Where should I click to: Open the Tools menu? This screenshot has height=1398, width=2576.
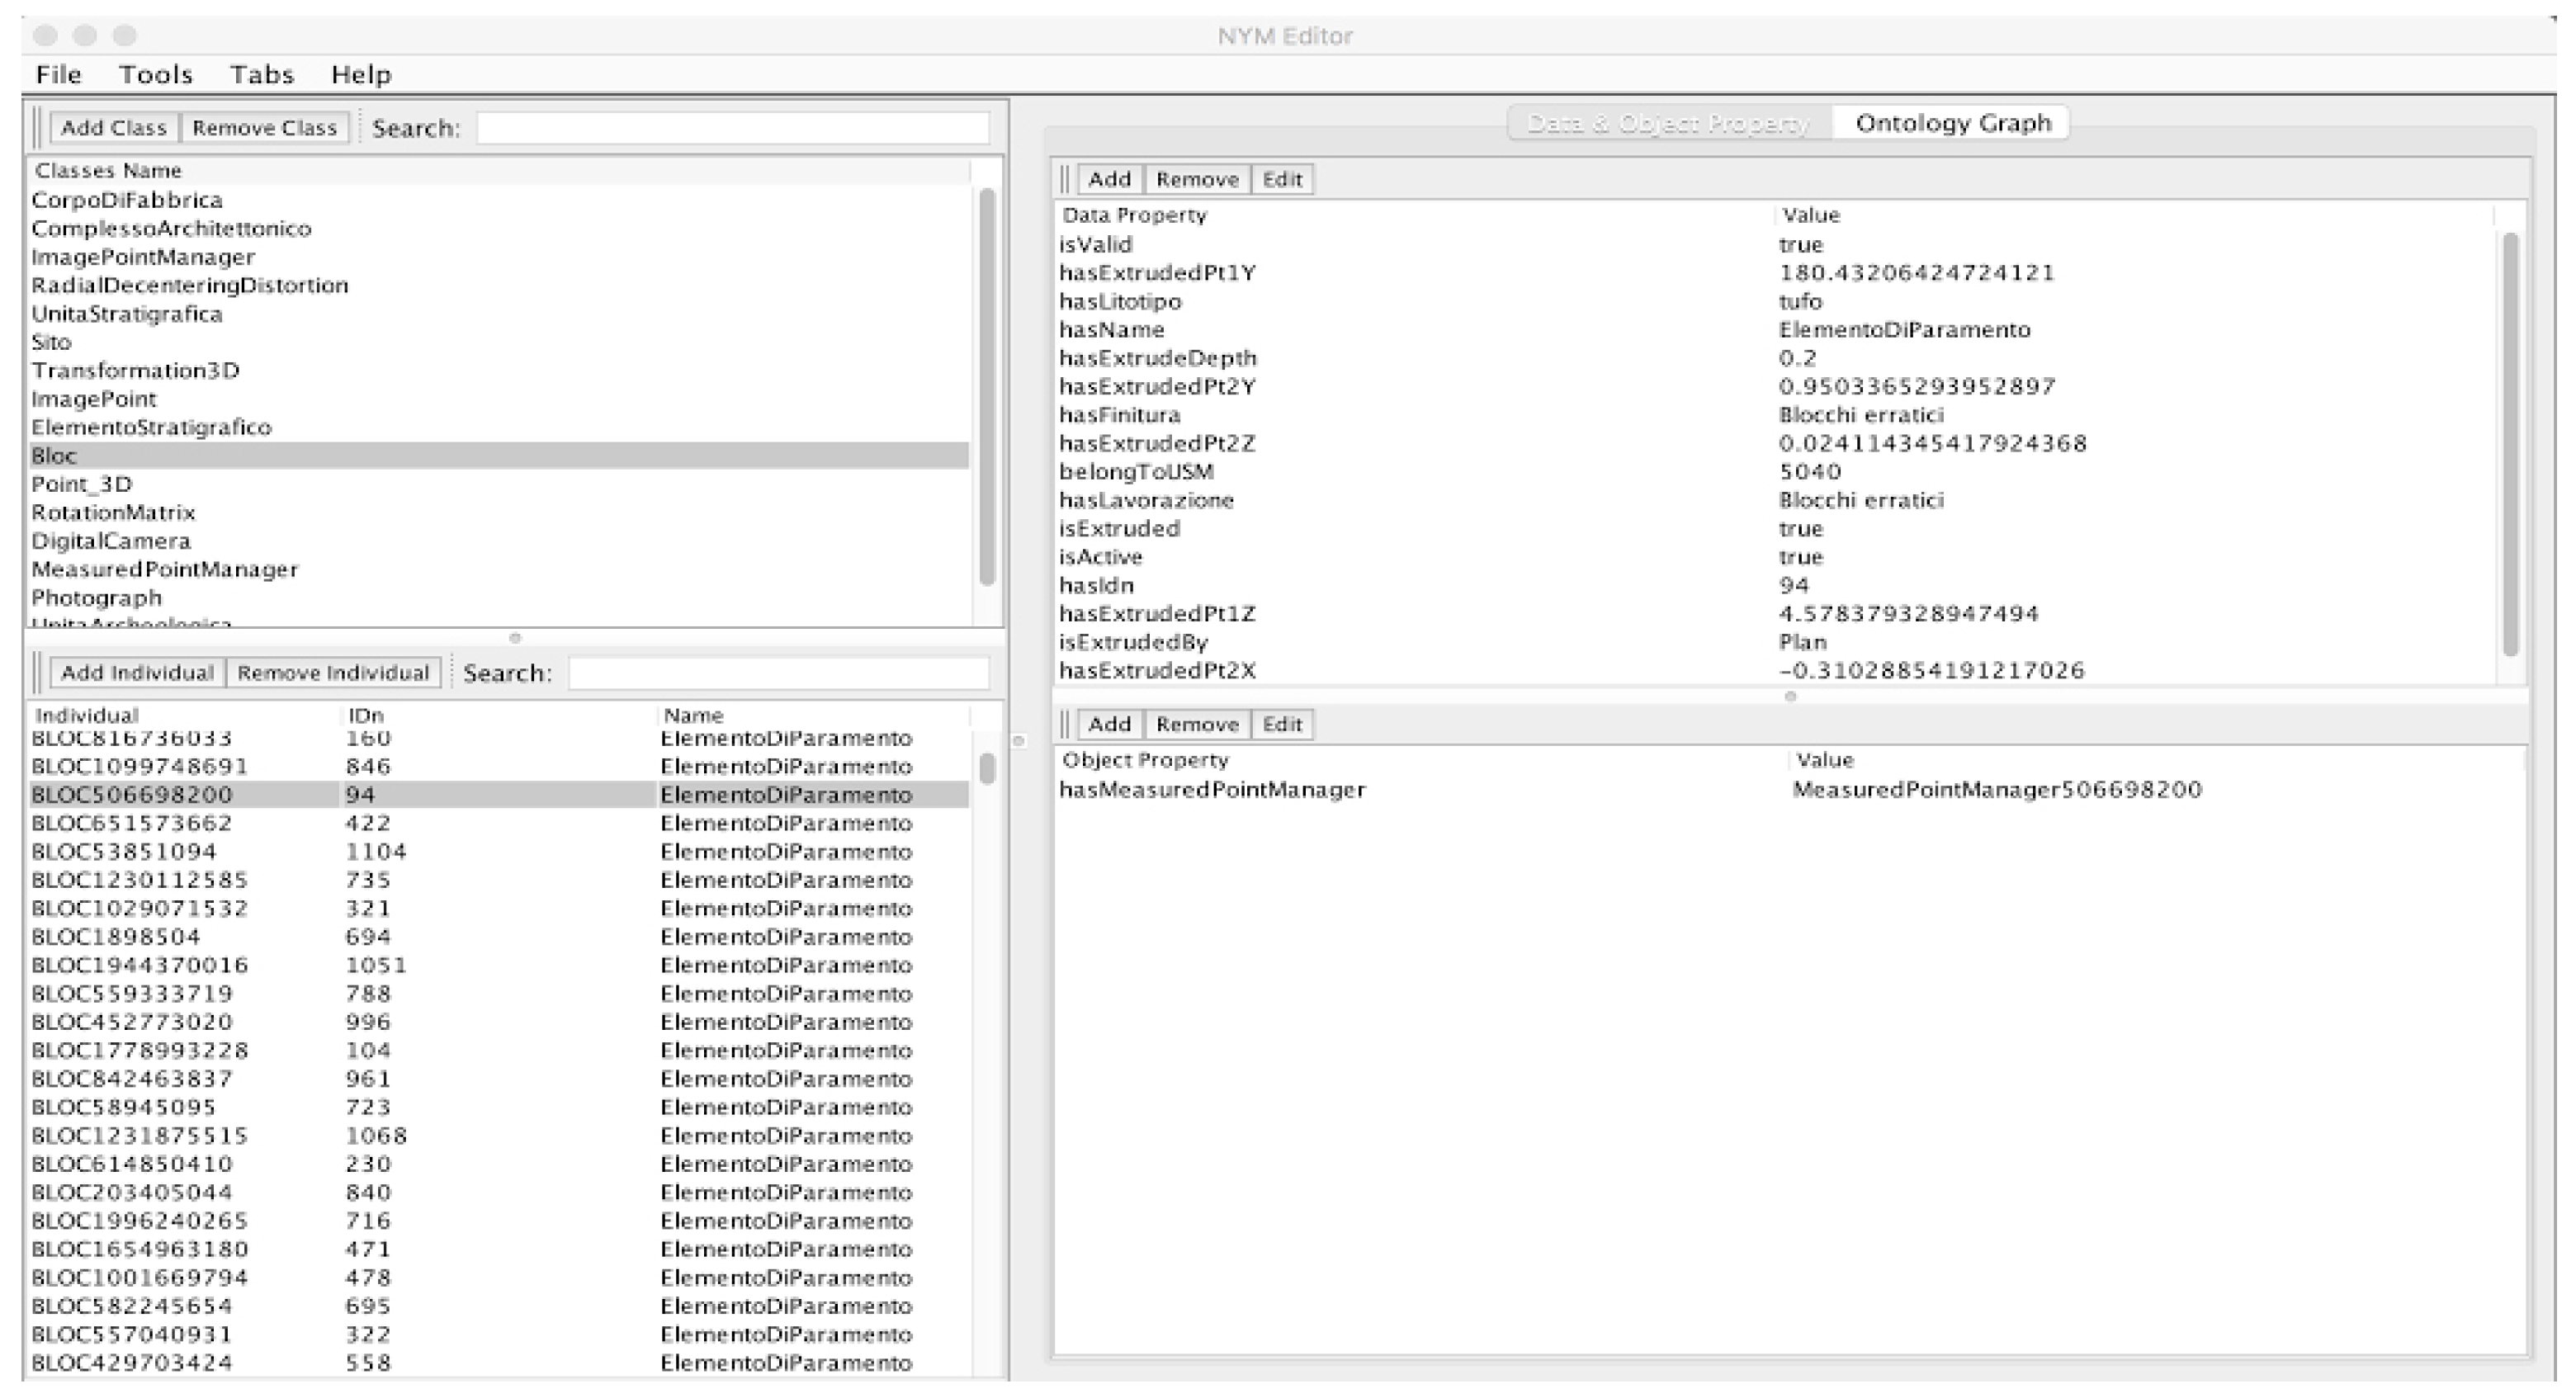coord(155,75)
